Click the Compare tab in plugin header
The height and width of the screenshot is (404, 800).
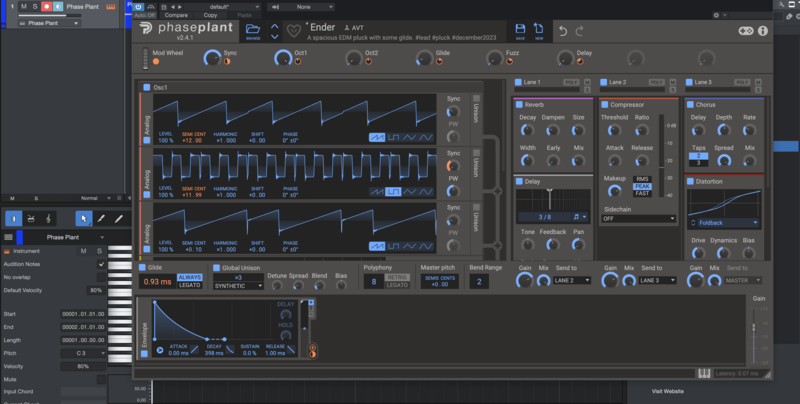point(175,15)
